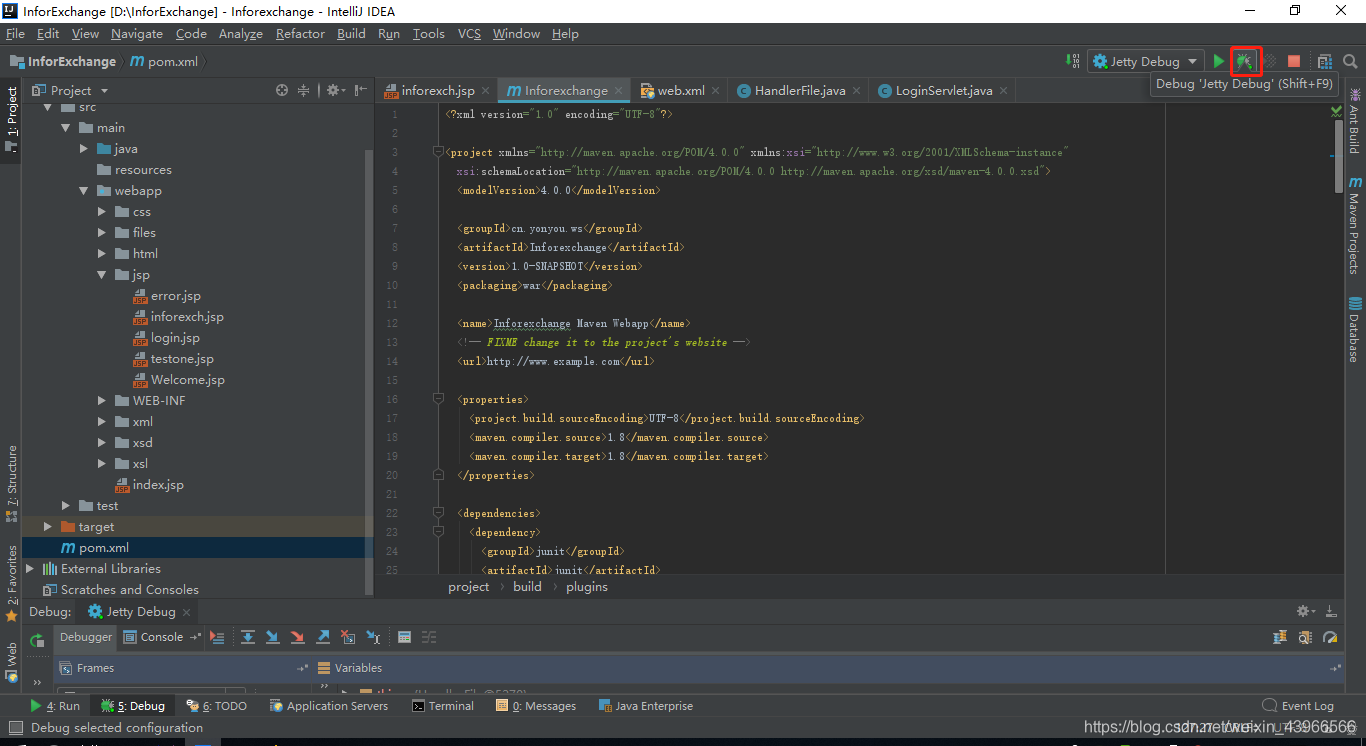Click the Step Out icon

pyautogui.click(x=323, y=637)
